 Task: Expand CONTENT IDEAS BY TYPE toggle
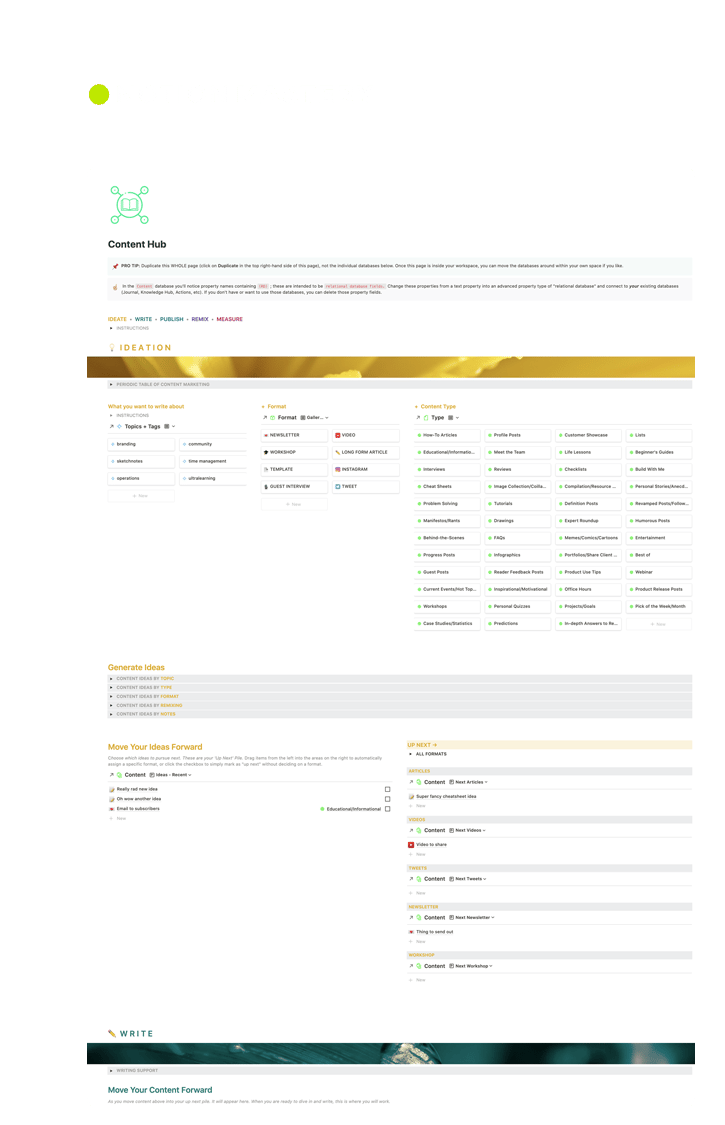(x=111, y=687)
